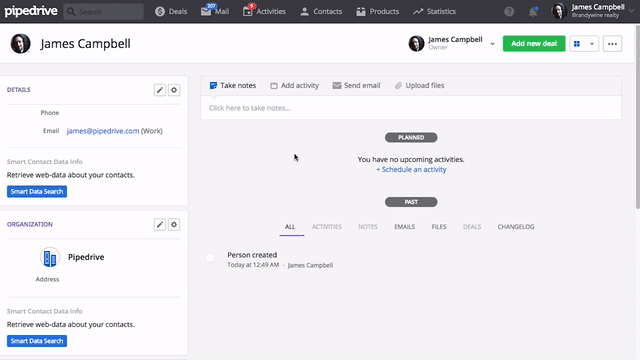Open Products in the top bar
Image resolution: width=640 pixels, height=360 pixels.
377,11
